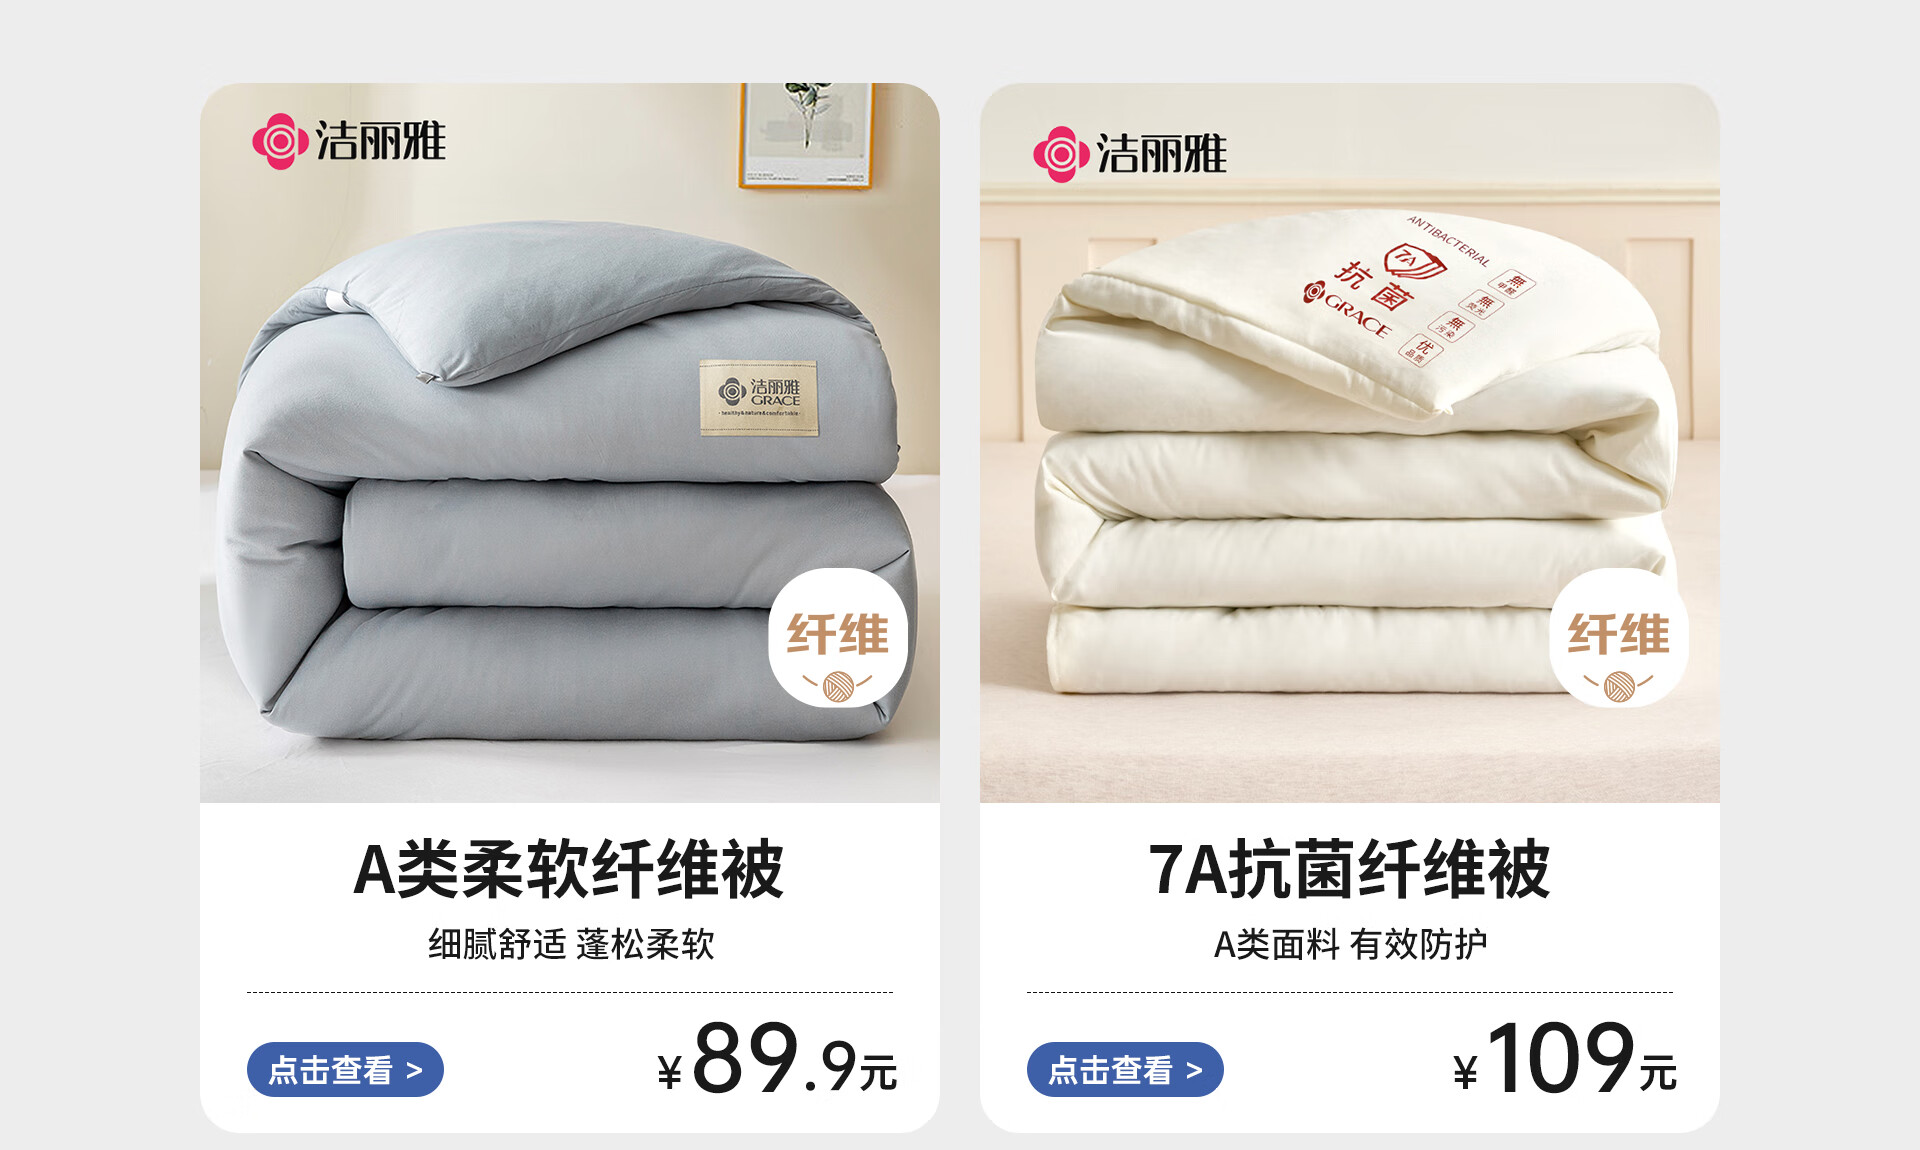Click the 洁丽雅 flower logo on white quilt card
Image resolution: width=1920 pixels, height=1150 pixels.
1129,154
